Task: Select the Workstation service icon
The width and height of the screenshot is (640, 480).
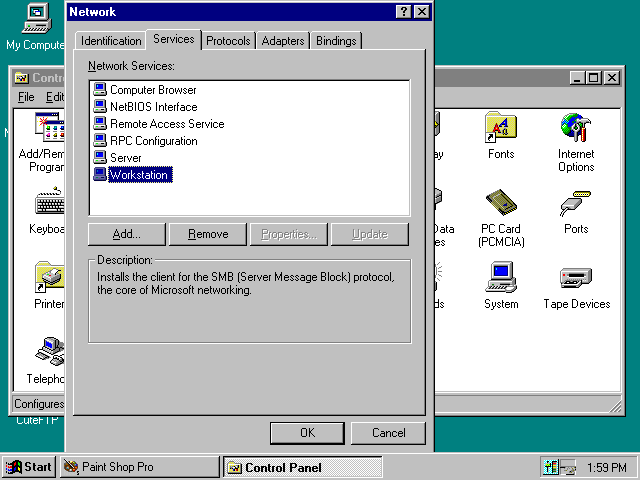Action: (x=100, y=175)
